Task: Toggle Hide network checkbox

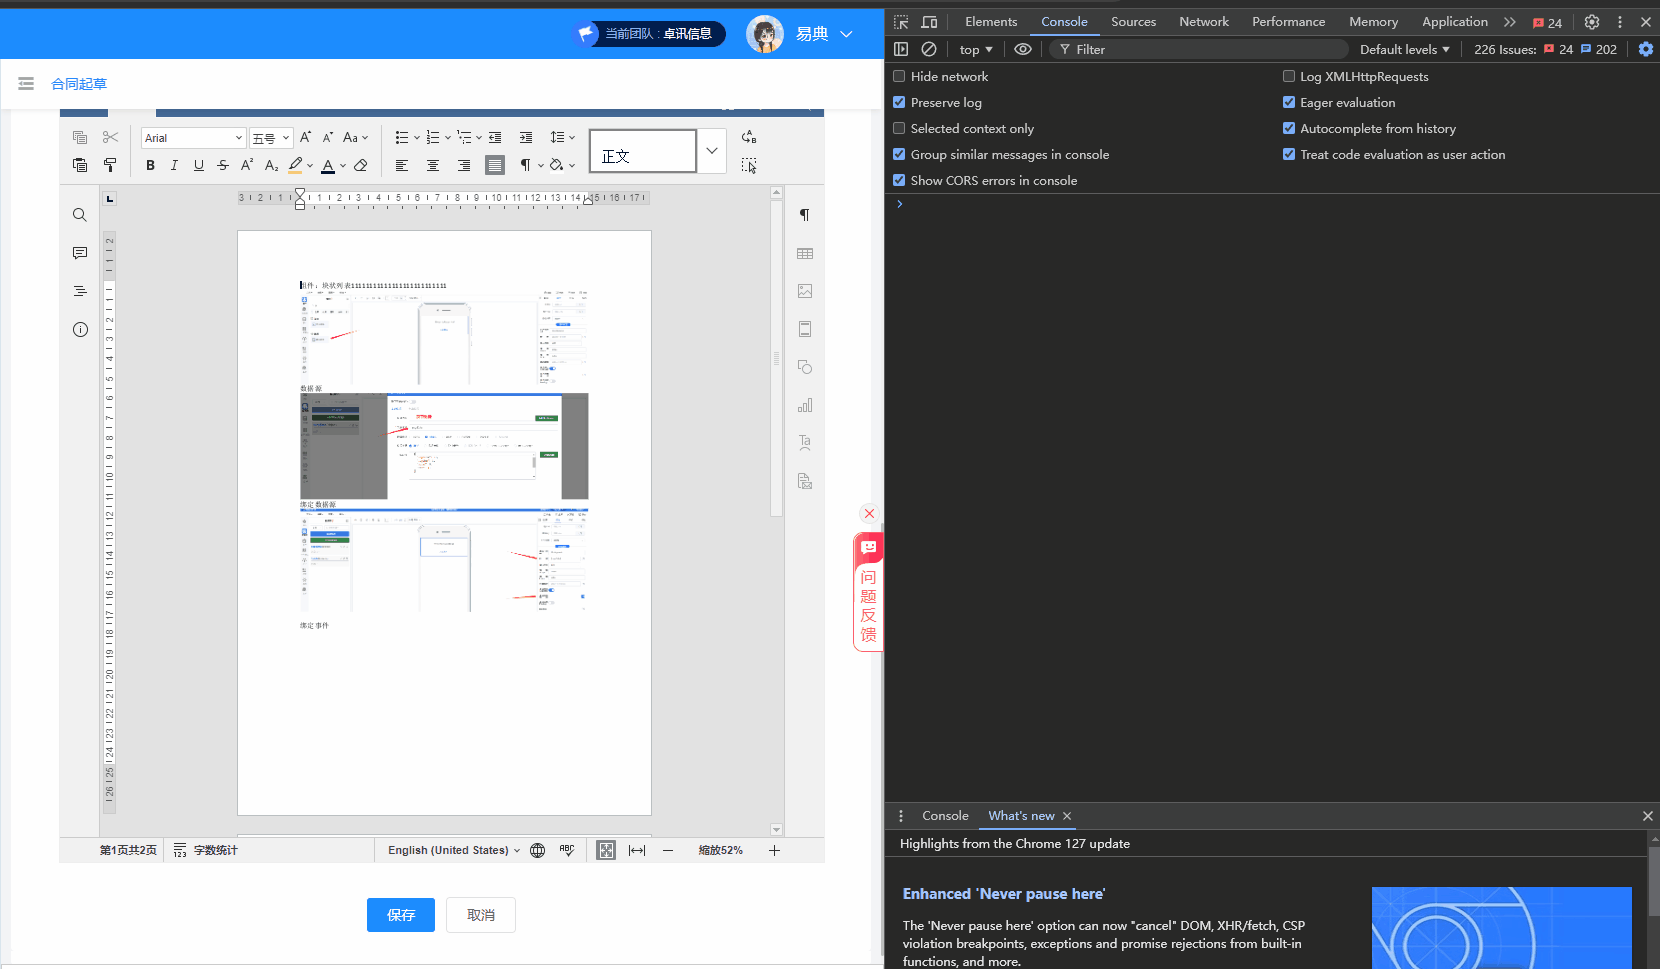Action: click(899, 76)
